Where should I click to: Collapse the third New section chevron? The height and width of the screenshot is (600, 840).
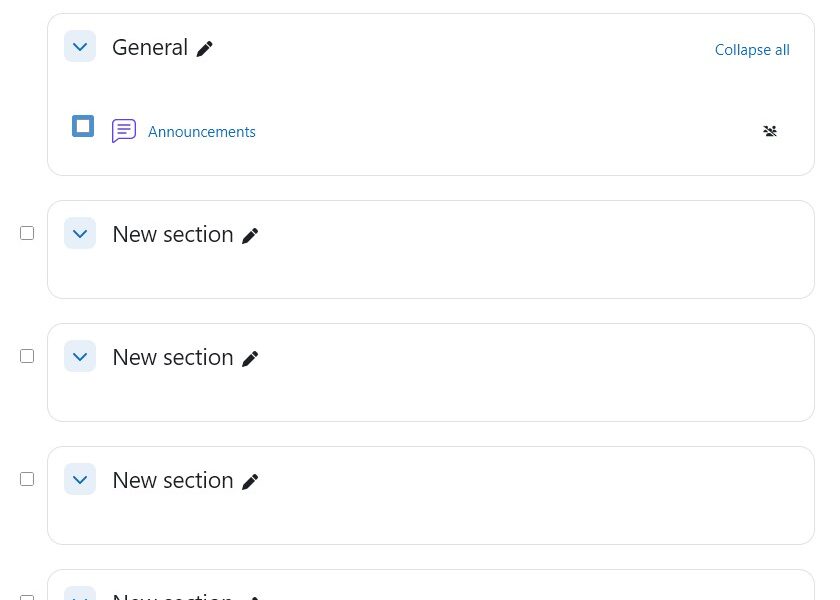80,480
